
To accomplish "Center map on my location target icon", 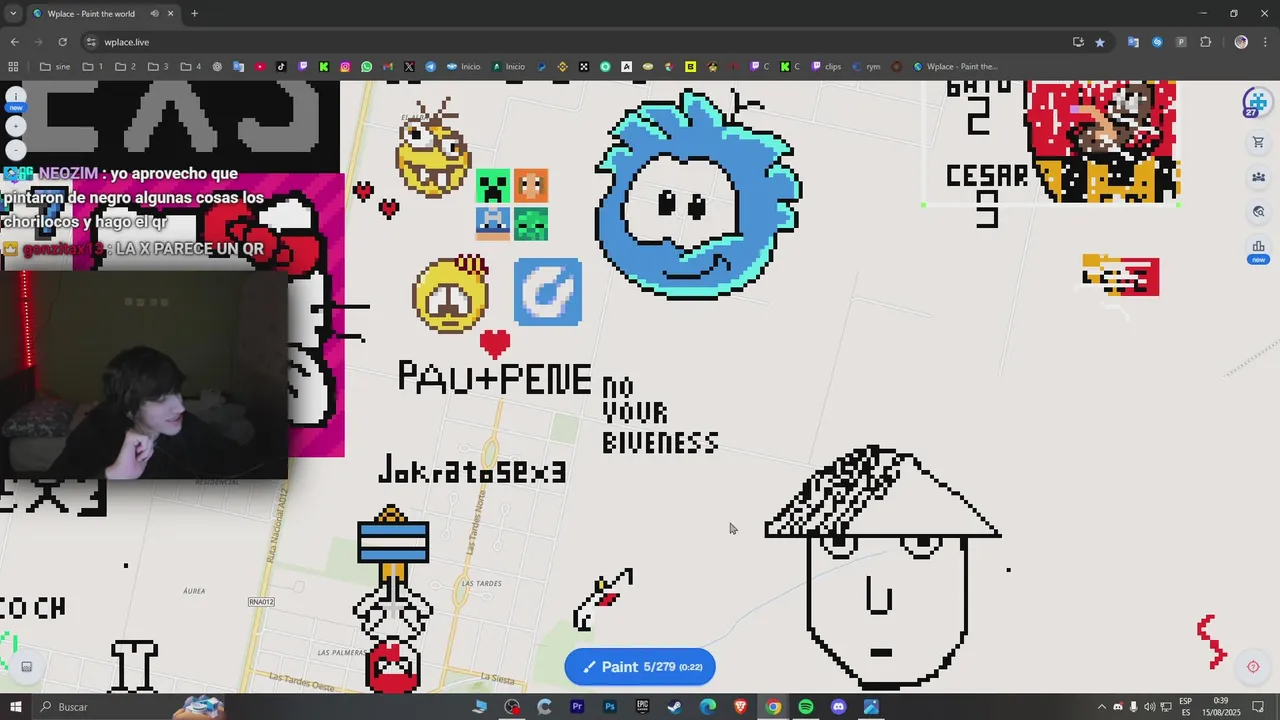I will pyautogui.click(x=1253, y=667).
